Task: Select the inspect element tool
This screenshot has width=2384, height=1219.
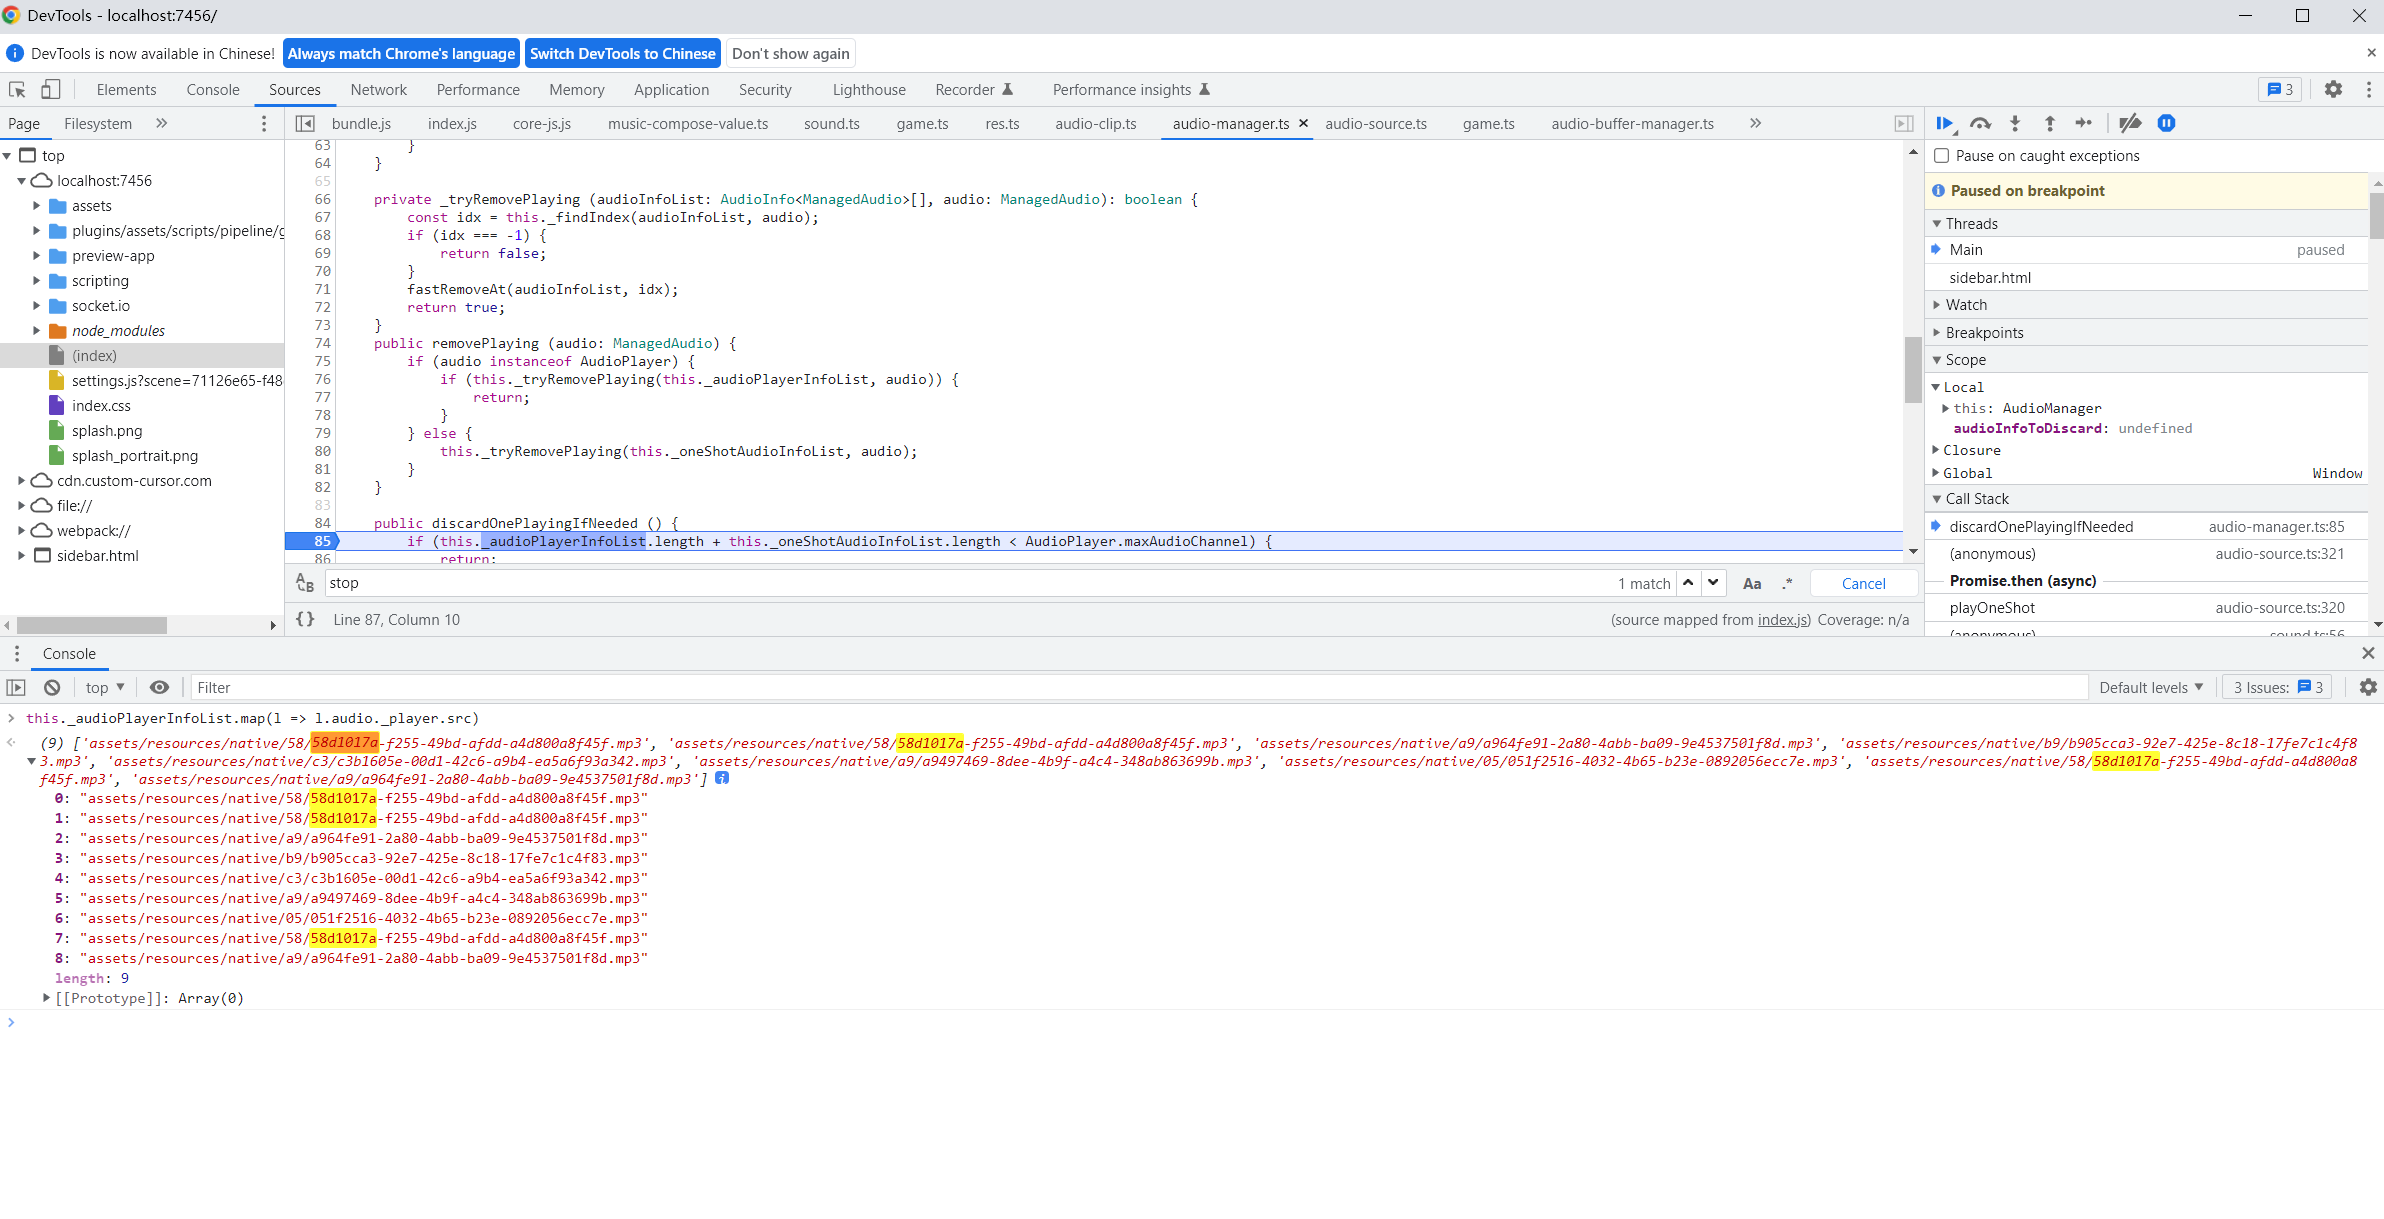Action: tap(16, 89)
